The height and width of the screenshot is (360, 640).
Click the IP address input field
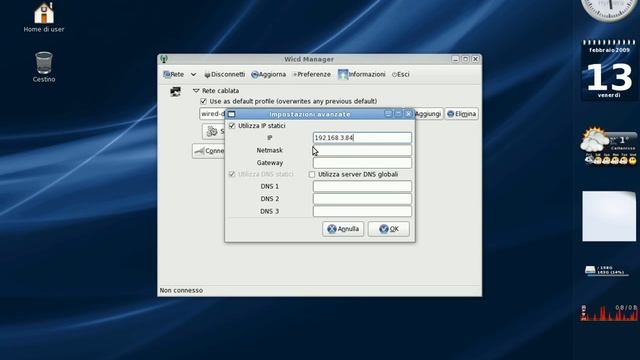point(362,138)
